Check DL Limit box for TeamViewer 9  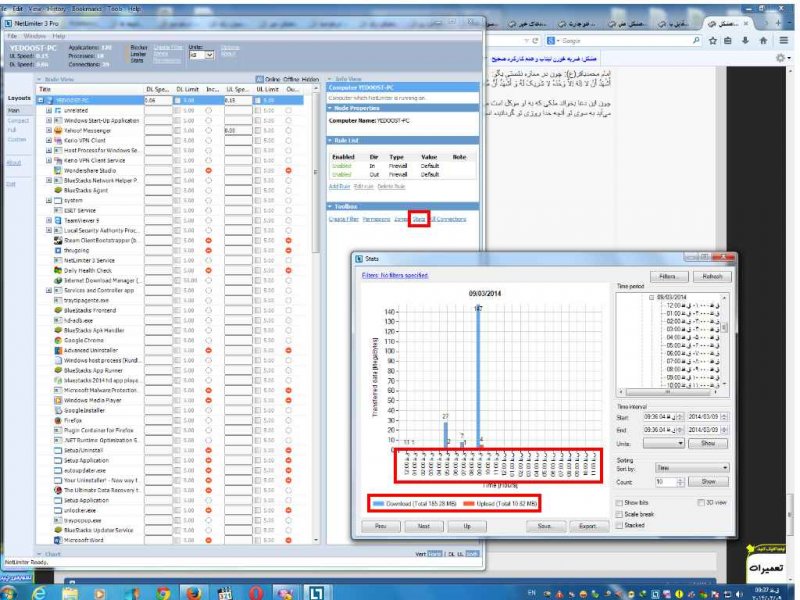(177, 220)
